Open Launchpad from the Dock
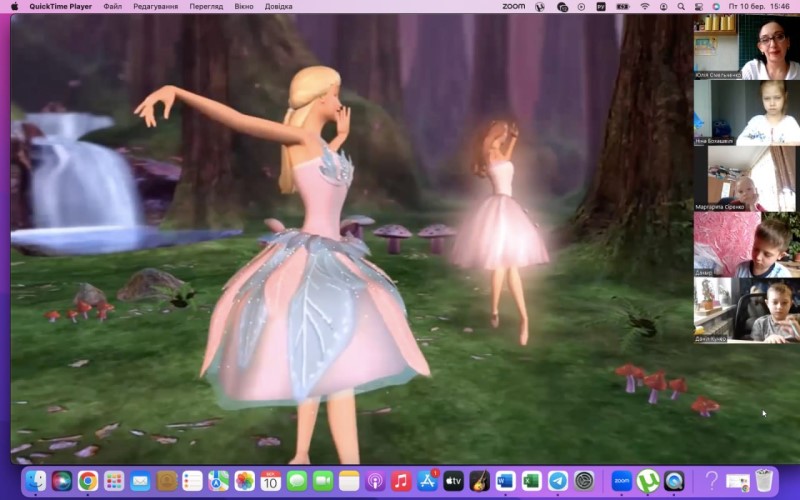 pos(114,481)
